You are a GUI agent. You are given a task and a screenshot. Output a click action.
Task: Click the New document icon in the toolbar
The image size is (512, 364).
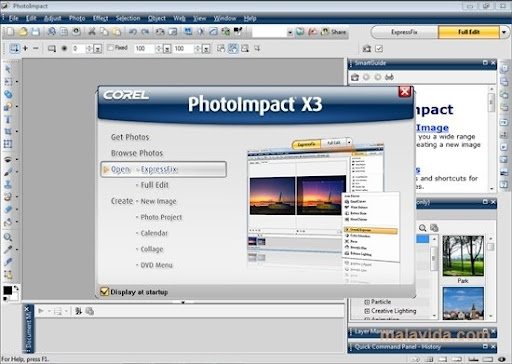coord(11,32)
